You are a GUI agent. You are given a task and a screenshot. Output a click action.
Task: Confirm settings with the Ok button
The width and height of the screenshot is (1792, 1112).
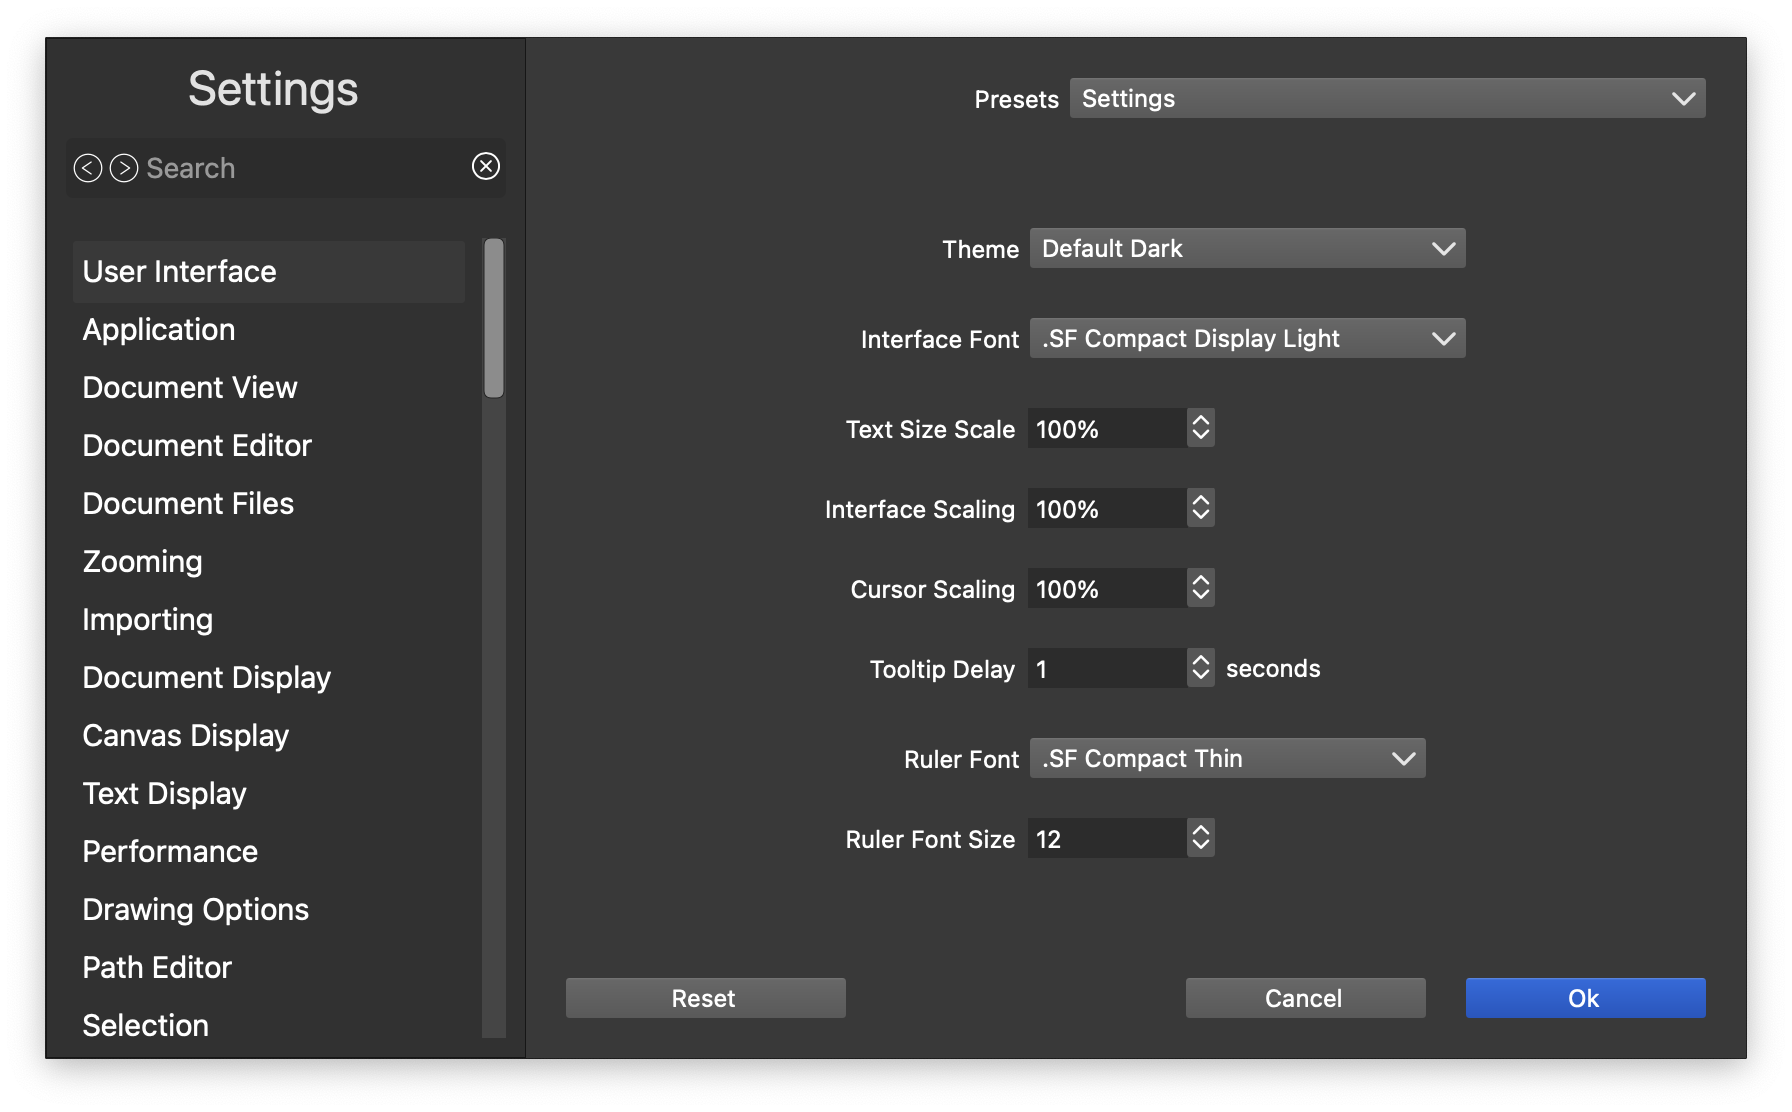click(1585, 998)
